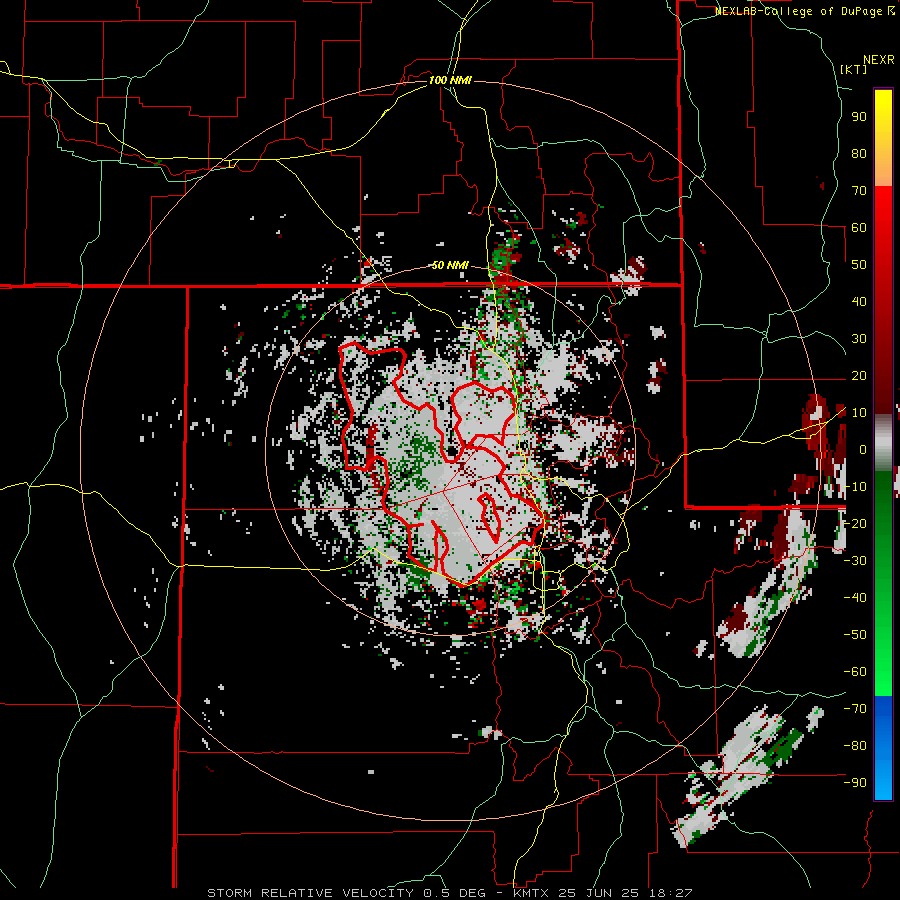
Task: Click the -40 value on the velocity scale
Action: tap(855, 598)
